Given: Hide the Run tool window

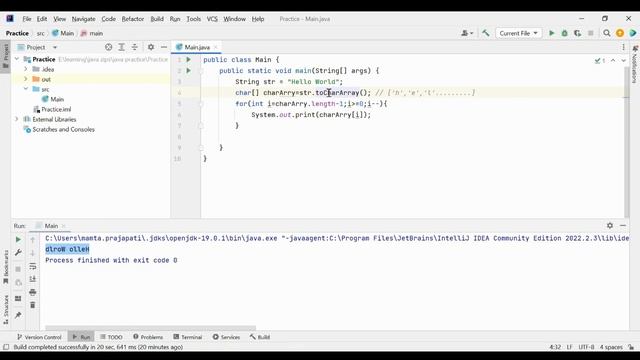Looking at the screenshot, I should pos(623,225).
